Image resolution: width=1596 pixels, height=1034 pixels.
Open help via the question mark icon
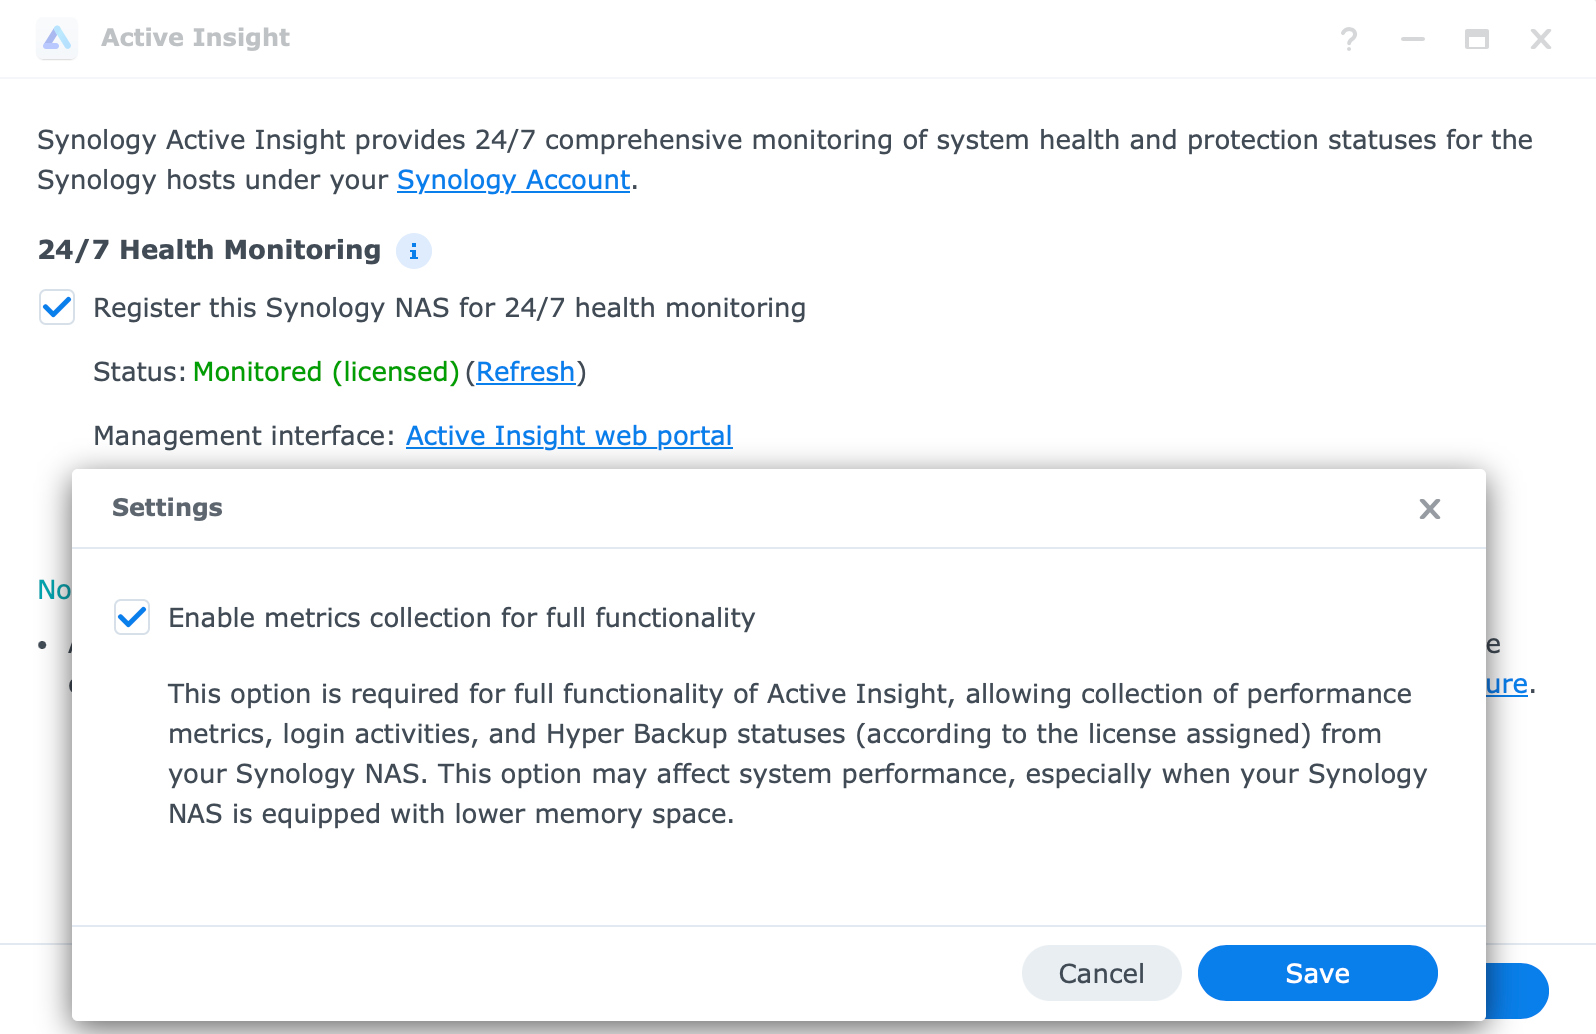pos(1349,39)
